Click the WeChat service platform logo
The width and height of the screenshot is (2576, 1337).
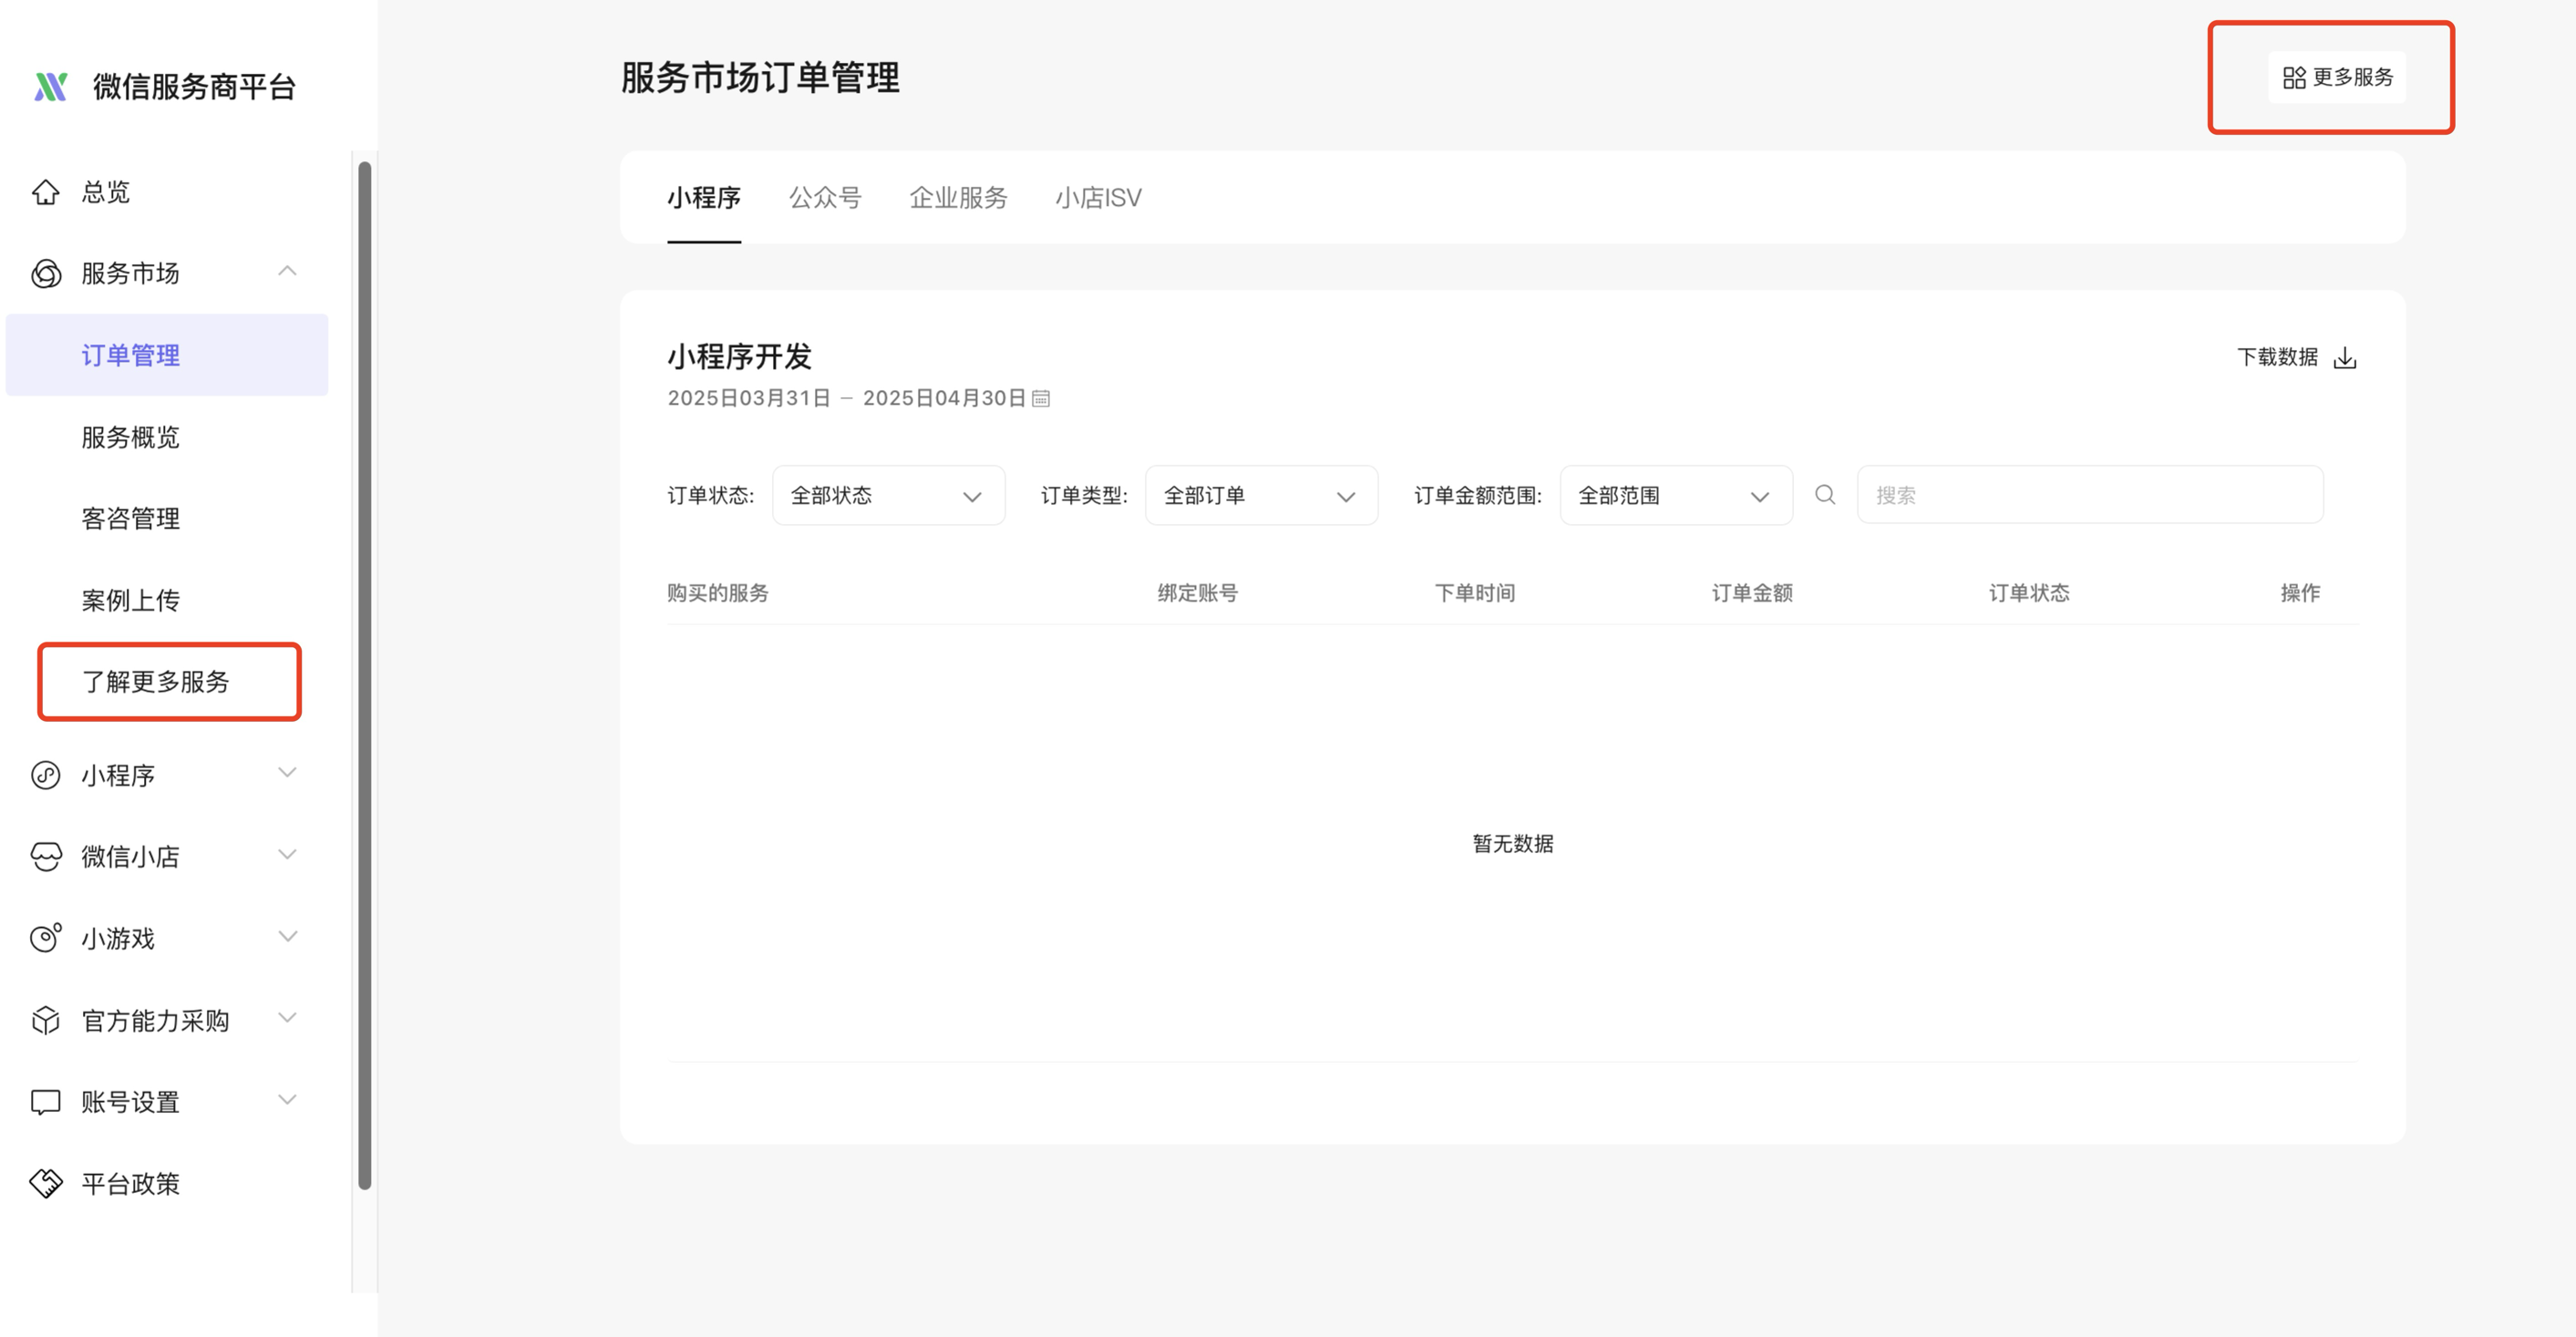coord(51,87)
